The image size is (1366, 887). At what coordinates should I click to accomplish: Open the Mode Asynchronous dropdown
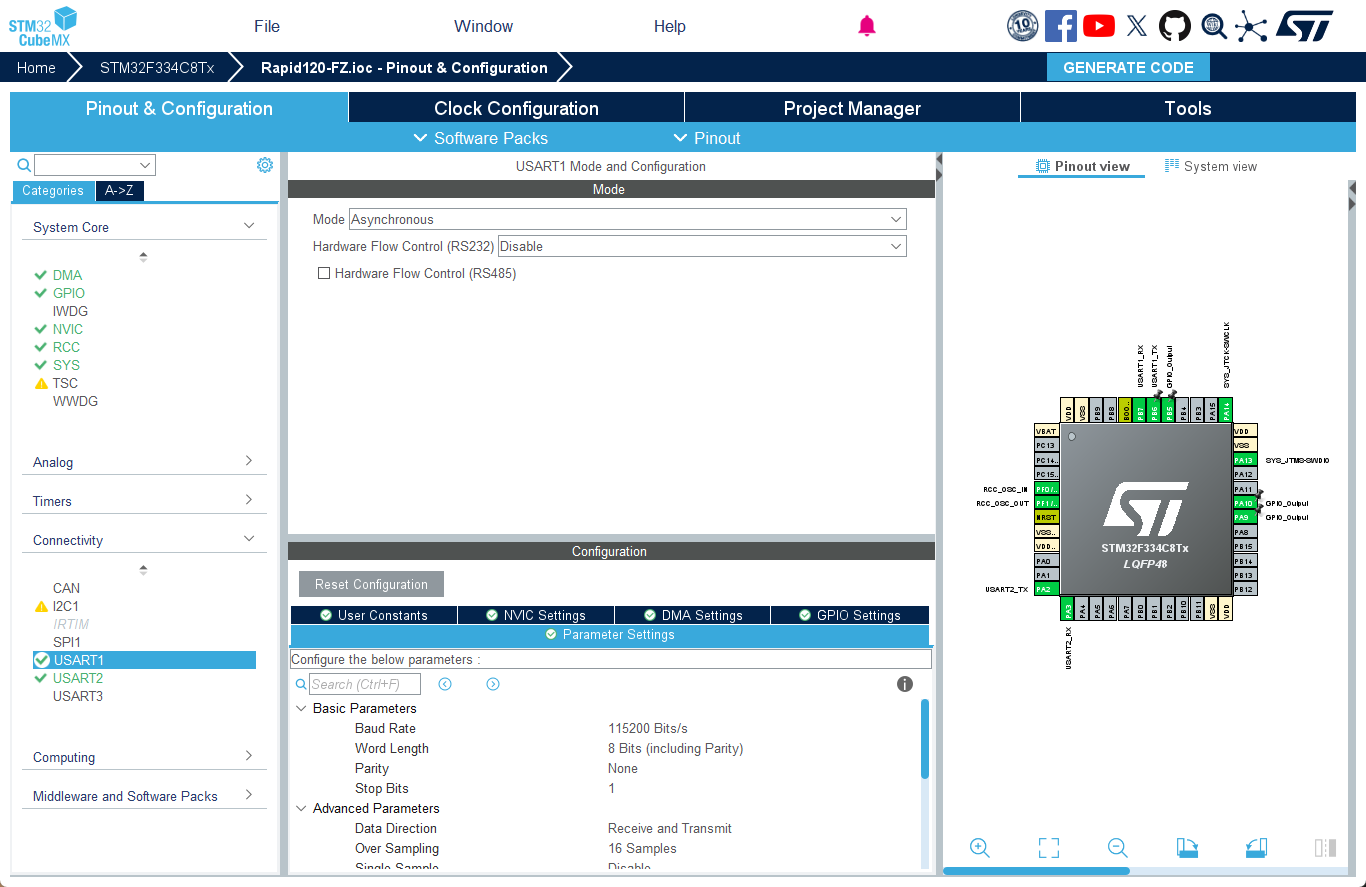(x=627, y=219)
